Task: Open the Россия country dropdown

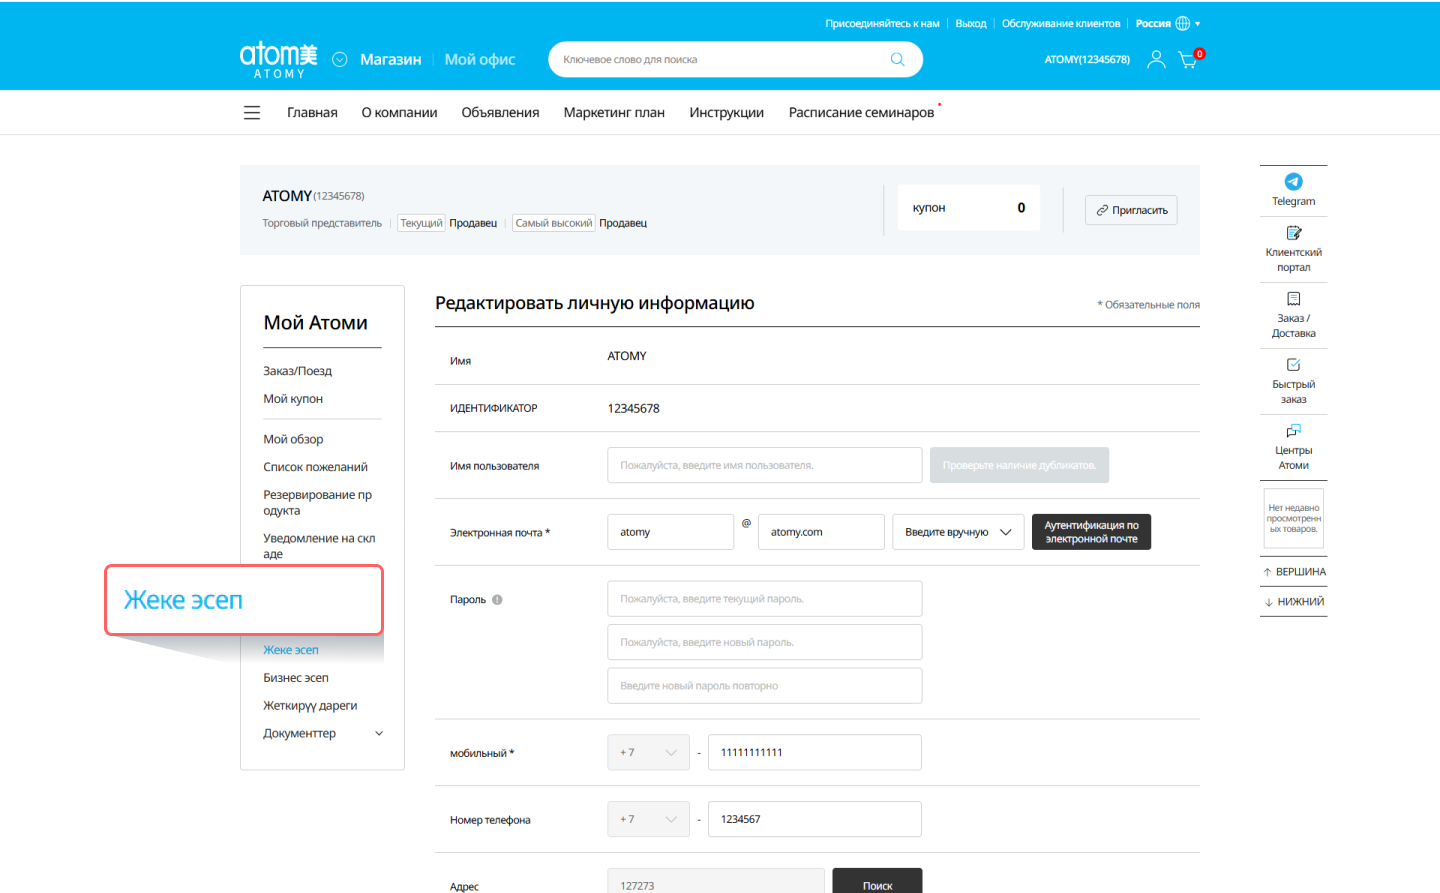Action: 1167,23
